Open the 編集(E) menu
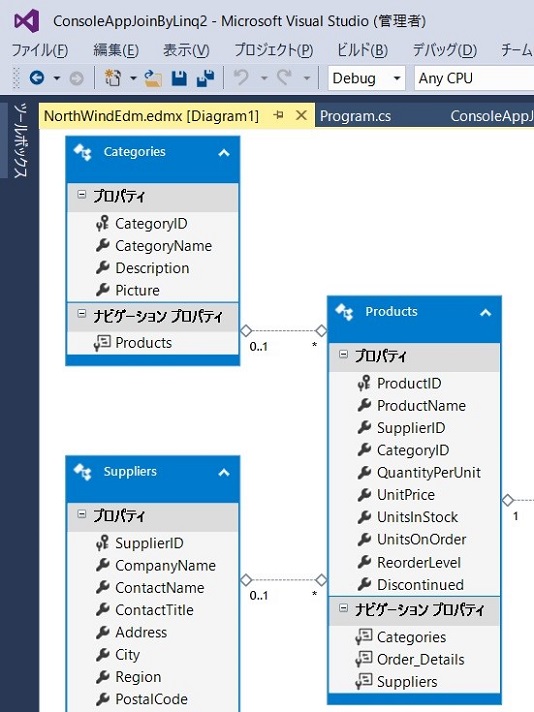 (x=116, y=49)
